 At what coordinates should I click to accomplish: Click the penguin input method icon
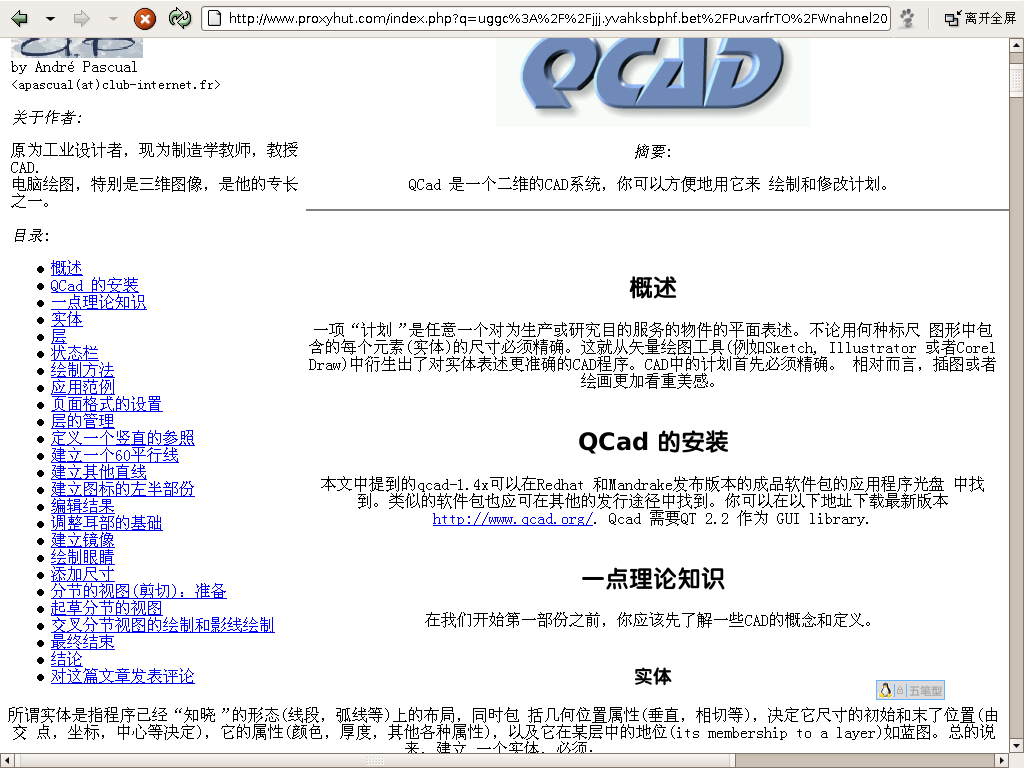(886, 690)
